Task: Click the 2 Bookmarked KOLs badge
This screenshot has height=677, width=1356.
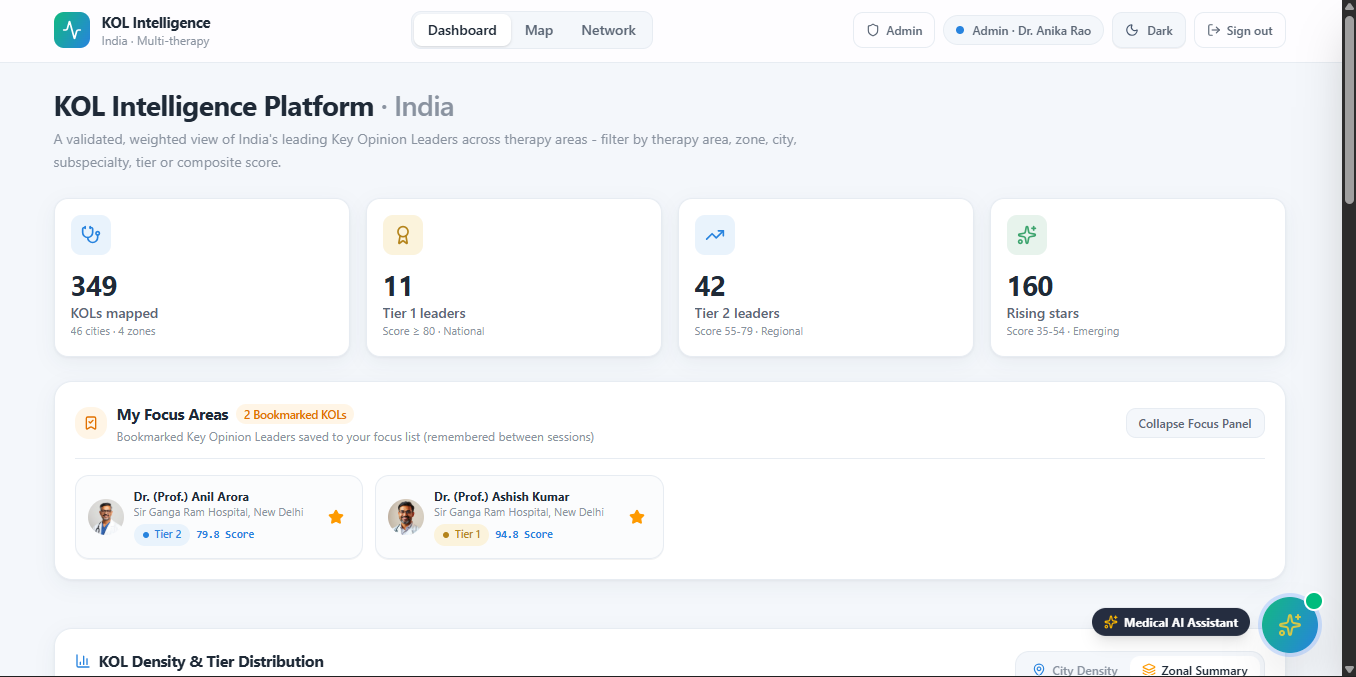Action: [295, 415]
